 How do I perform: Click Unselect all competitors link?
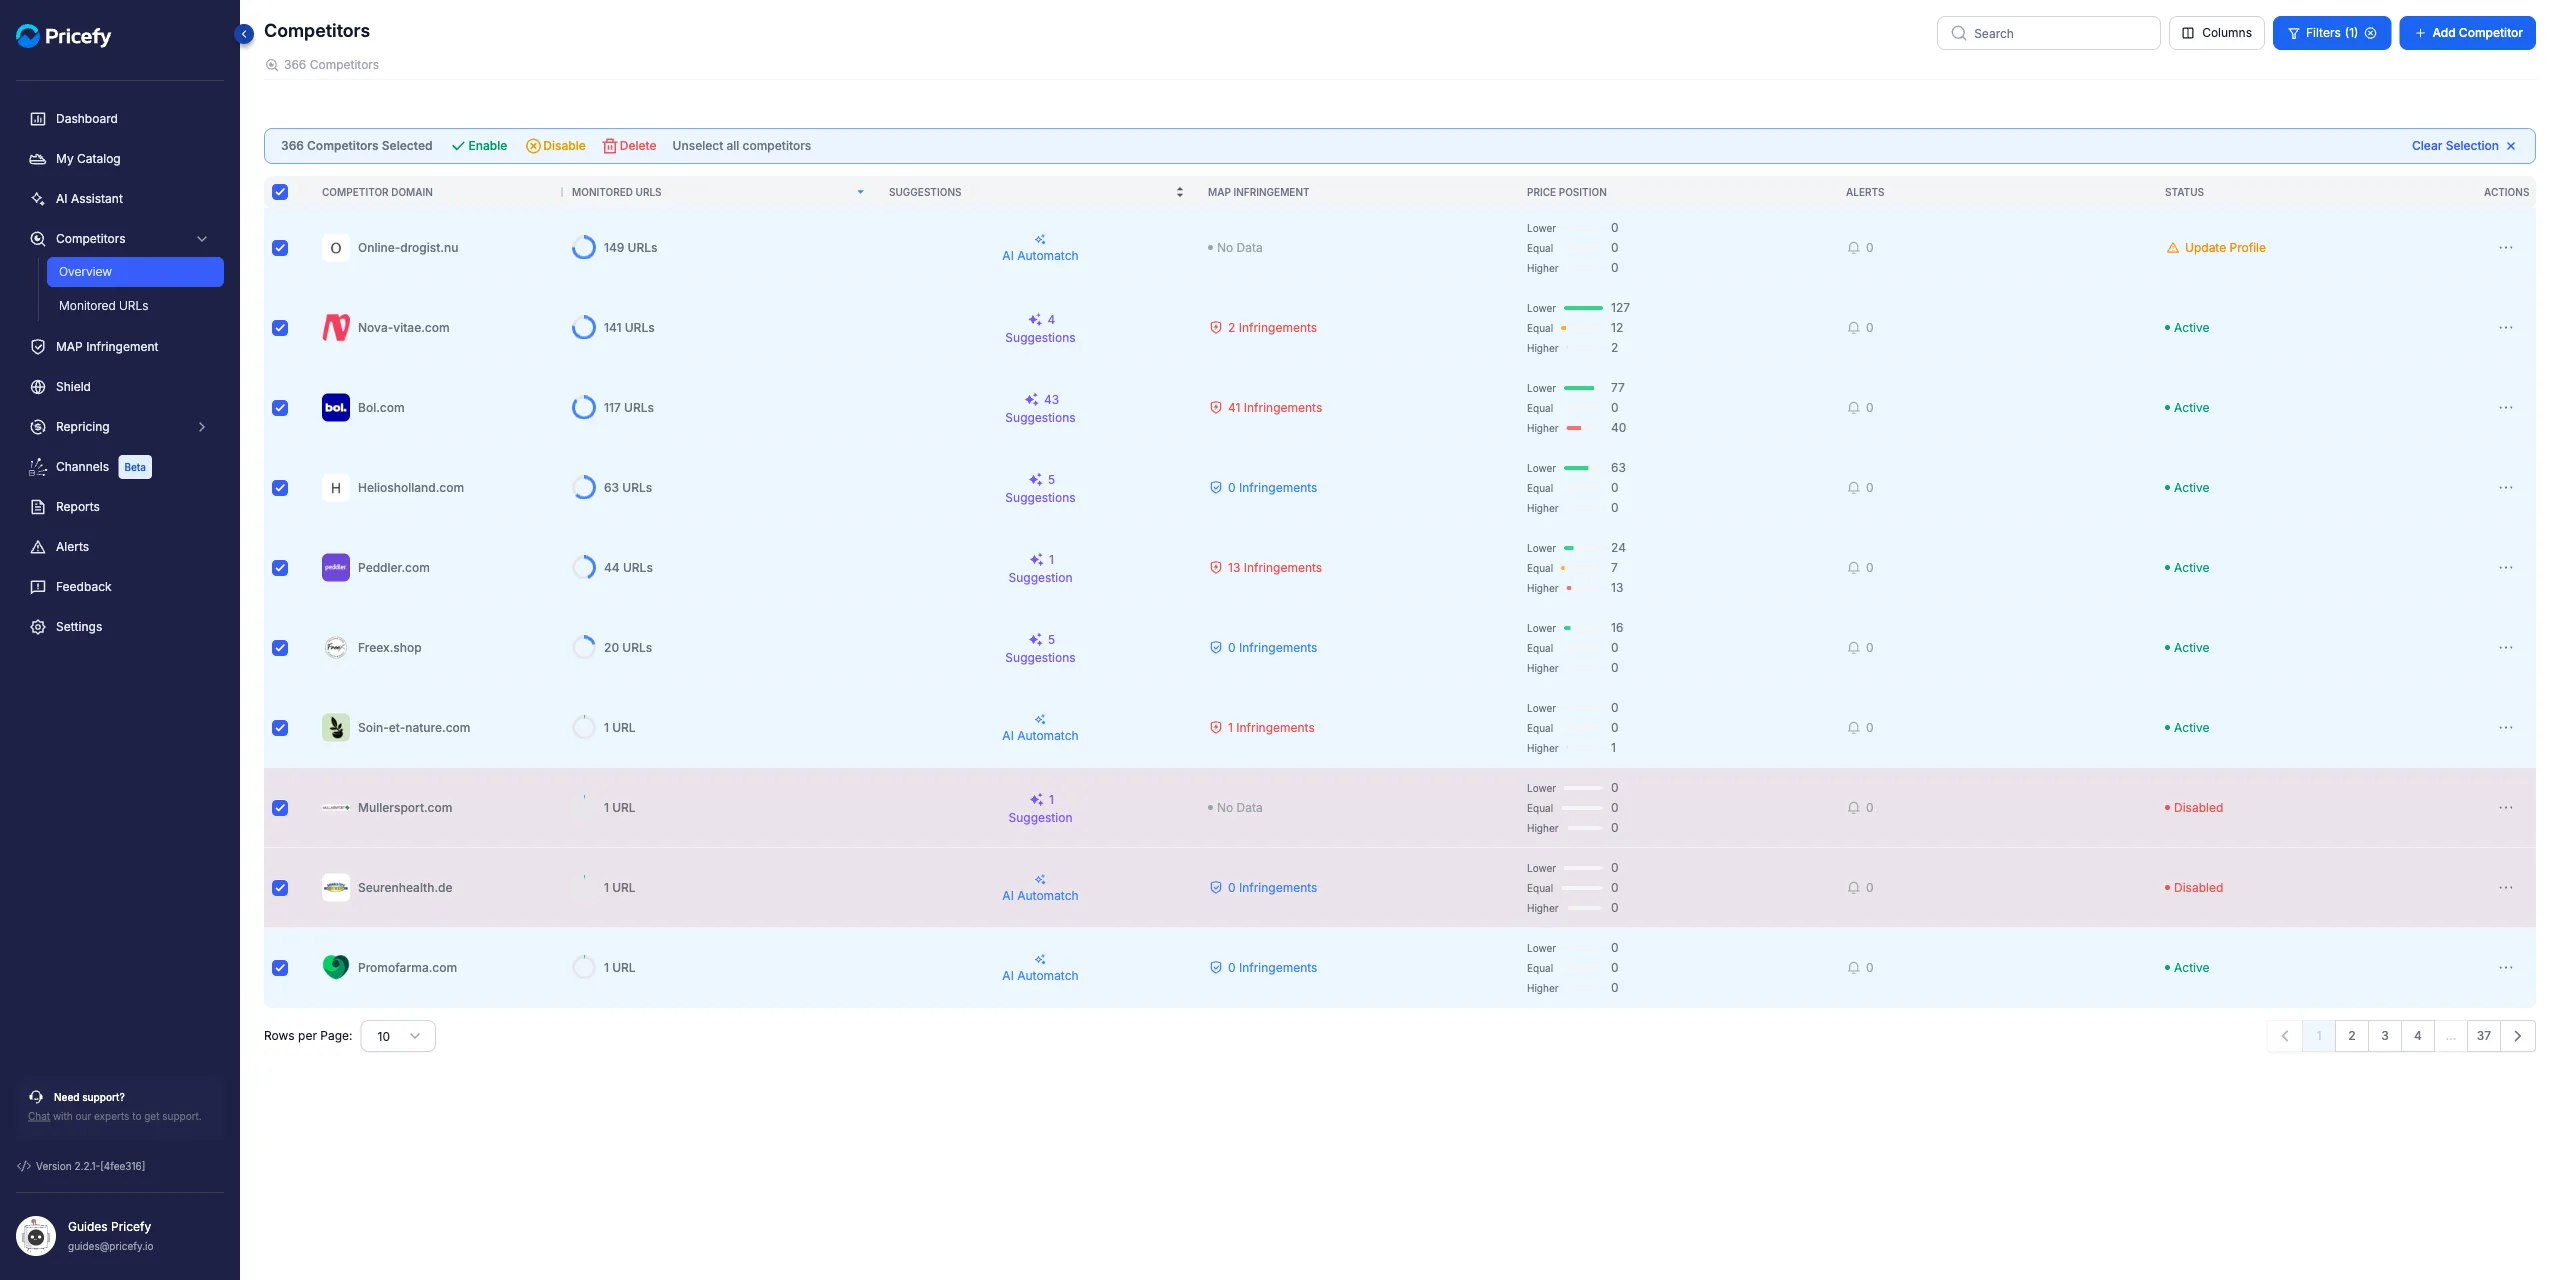pos(742,146)
